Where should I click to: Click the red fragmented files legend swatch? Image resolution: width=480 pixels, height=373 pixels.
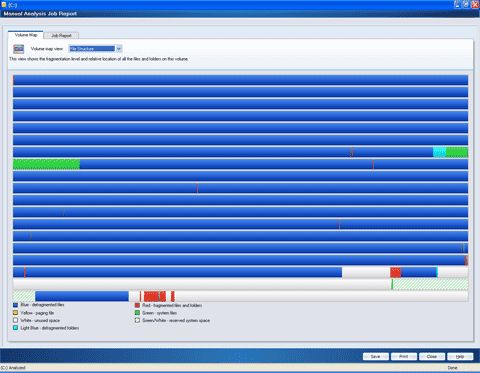click(x=137, y=305)
